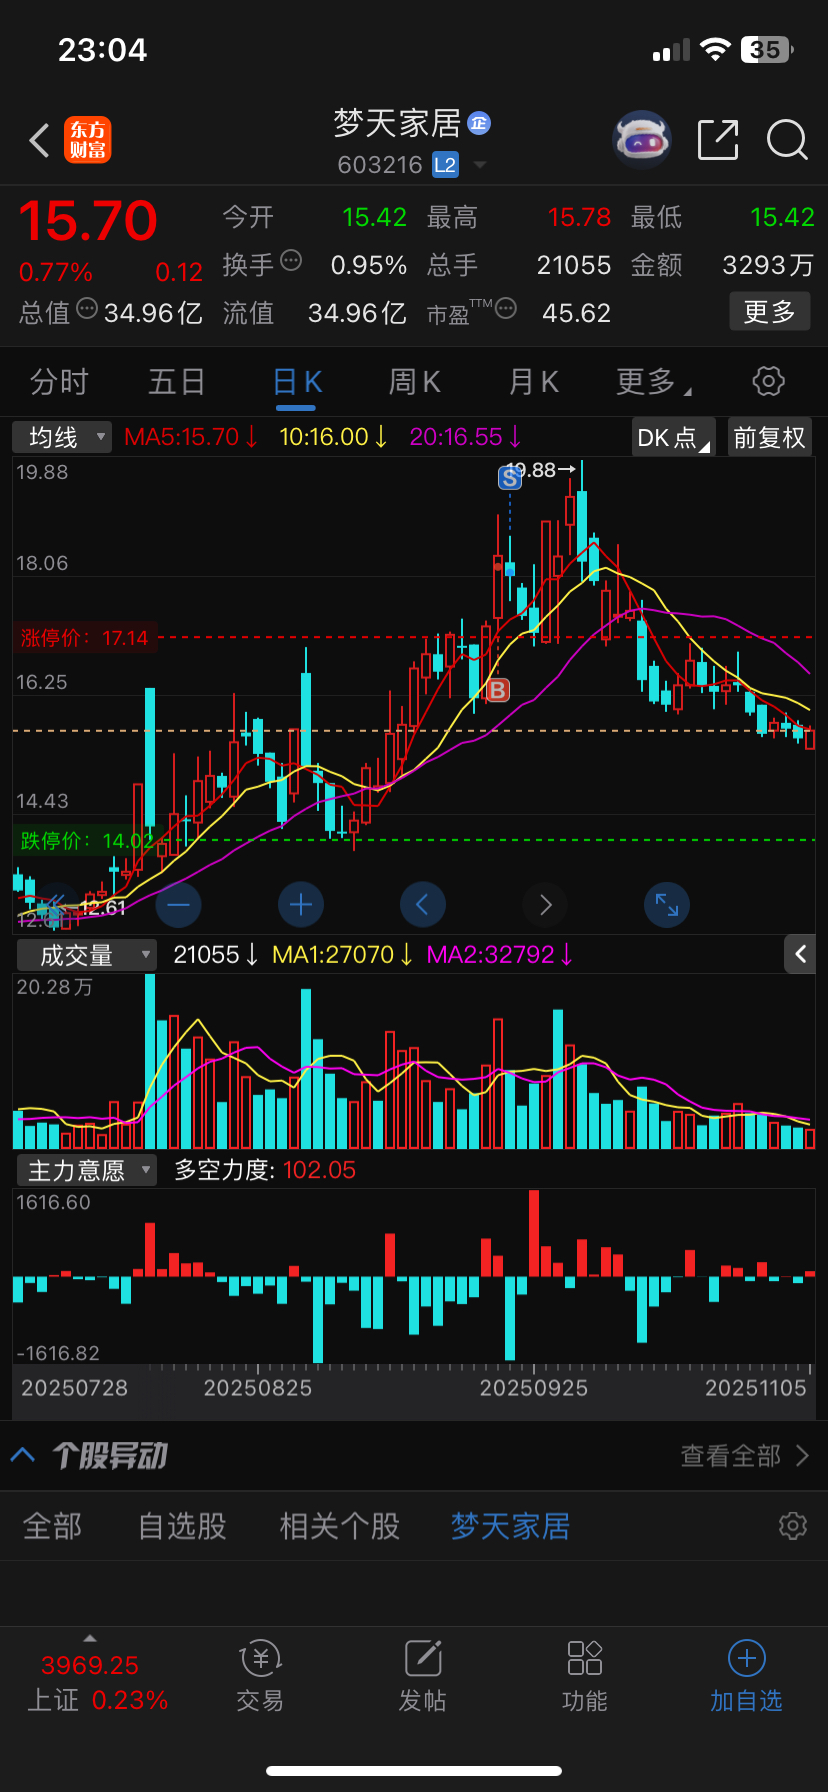
Task: Open the 主力意愿 indicator dropdown
Action: click(x=87, y=1170)
